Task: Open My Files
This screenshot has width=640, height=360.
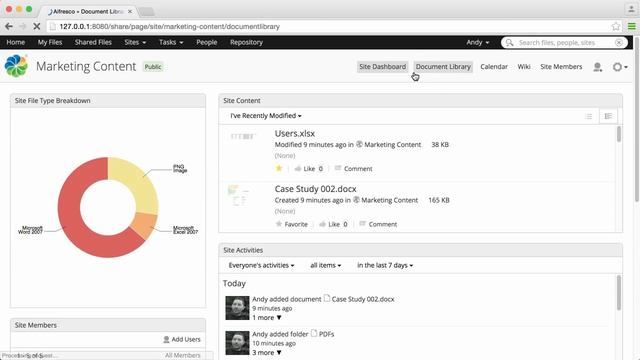Action: pyautogui.click(x=50, y=42)
